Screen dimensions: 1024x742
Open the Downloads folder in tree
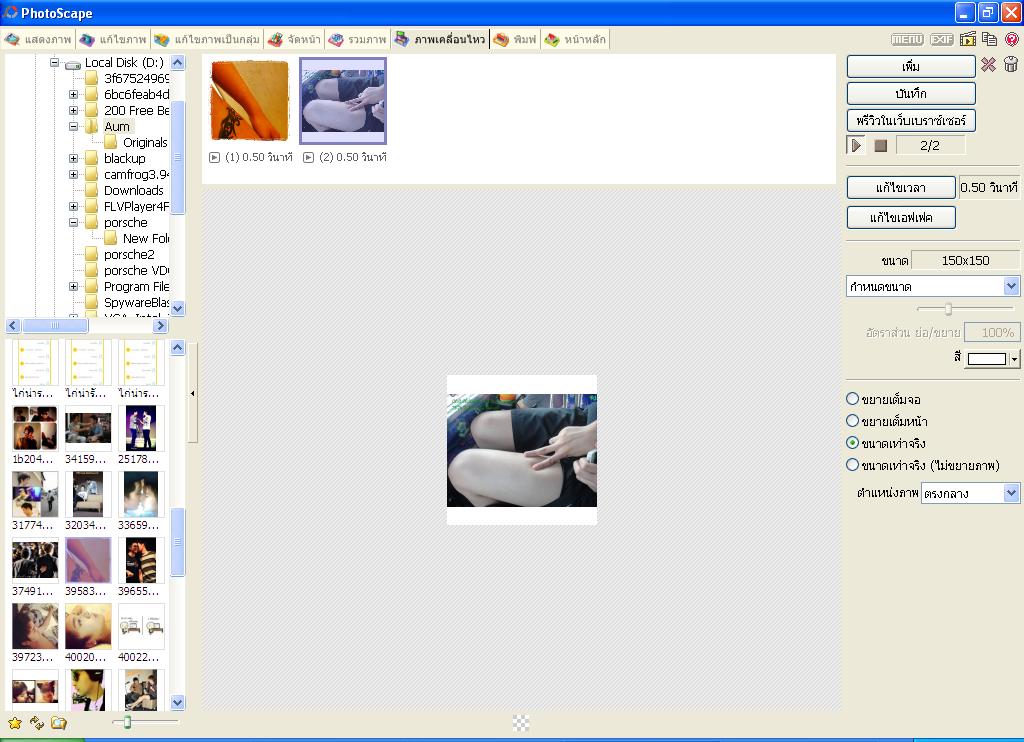coord(133,190)
